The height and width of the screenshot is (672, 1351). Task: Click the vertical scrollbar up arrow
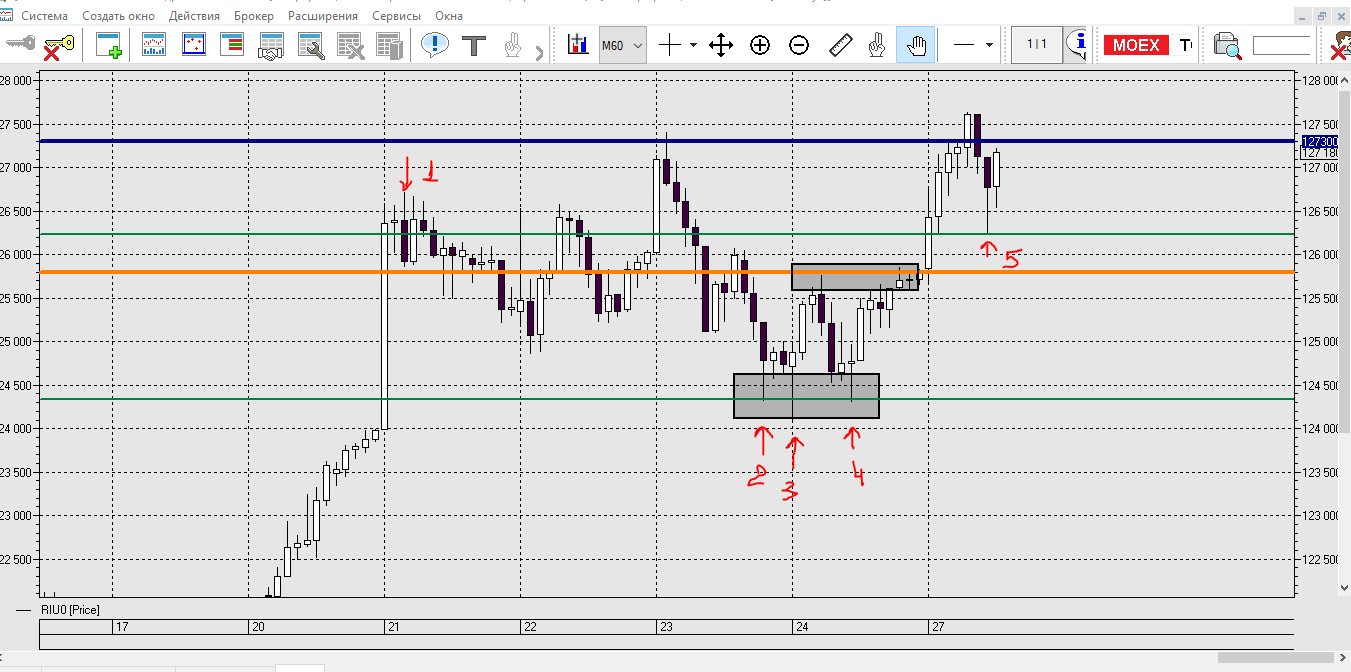(x=1344, y=78)
